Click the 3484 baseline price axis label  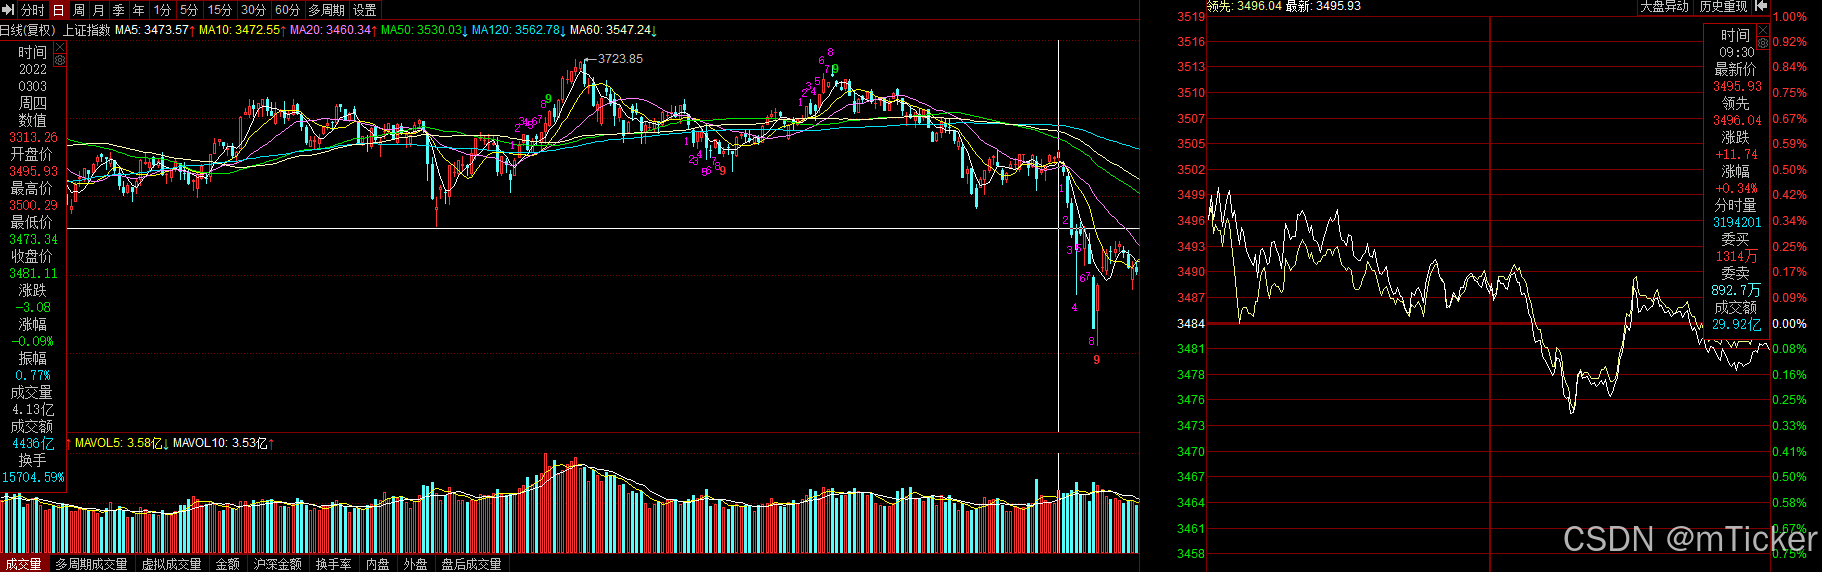[x=1191, y=324]
